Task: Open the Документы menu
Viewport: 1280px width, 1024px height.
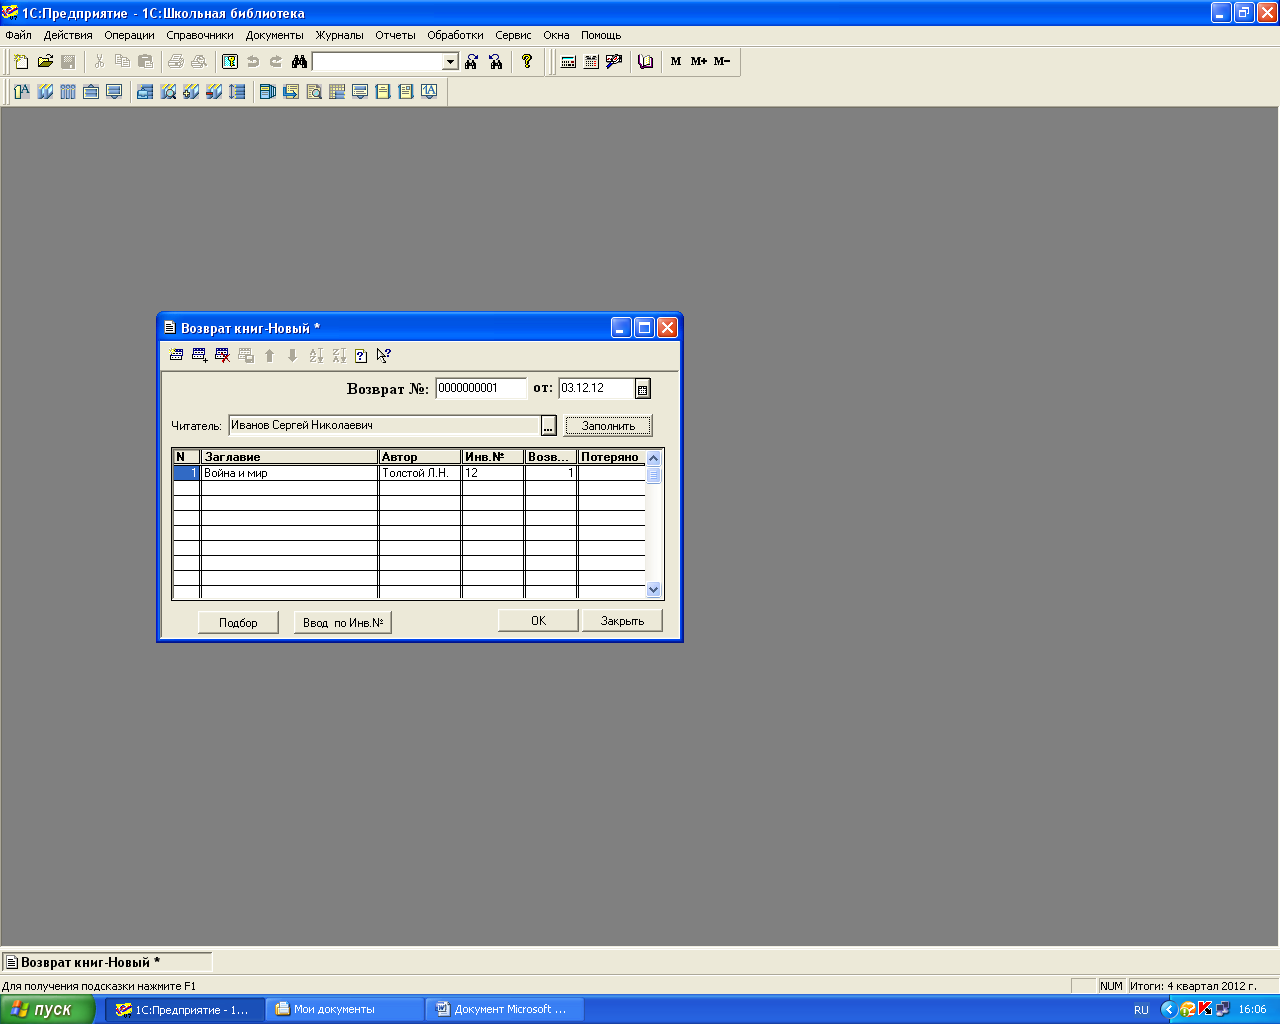Action: 275,35
